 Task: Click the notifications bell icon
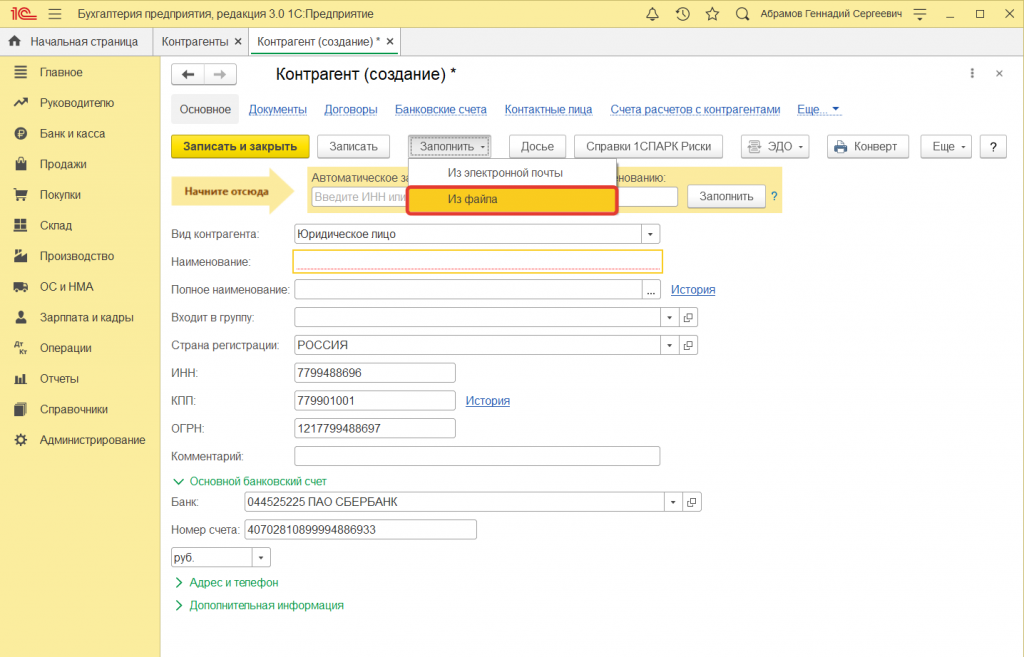coord(652,14)
